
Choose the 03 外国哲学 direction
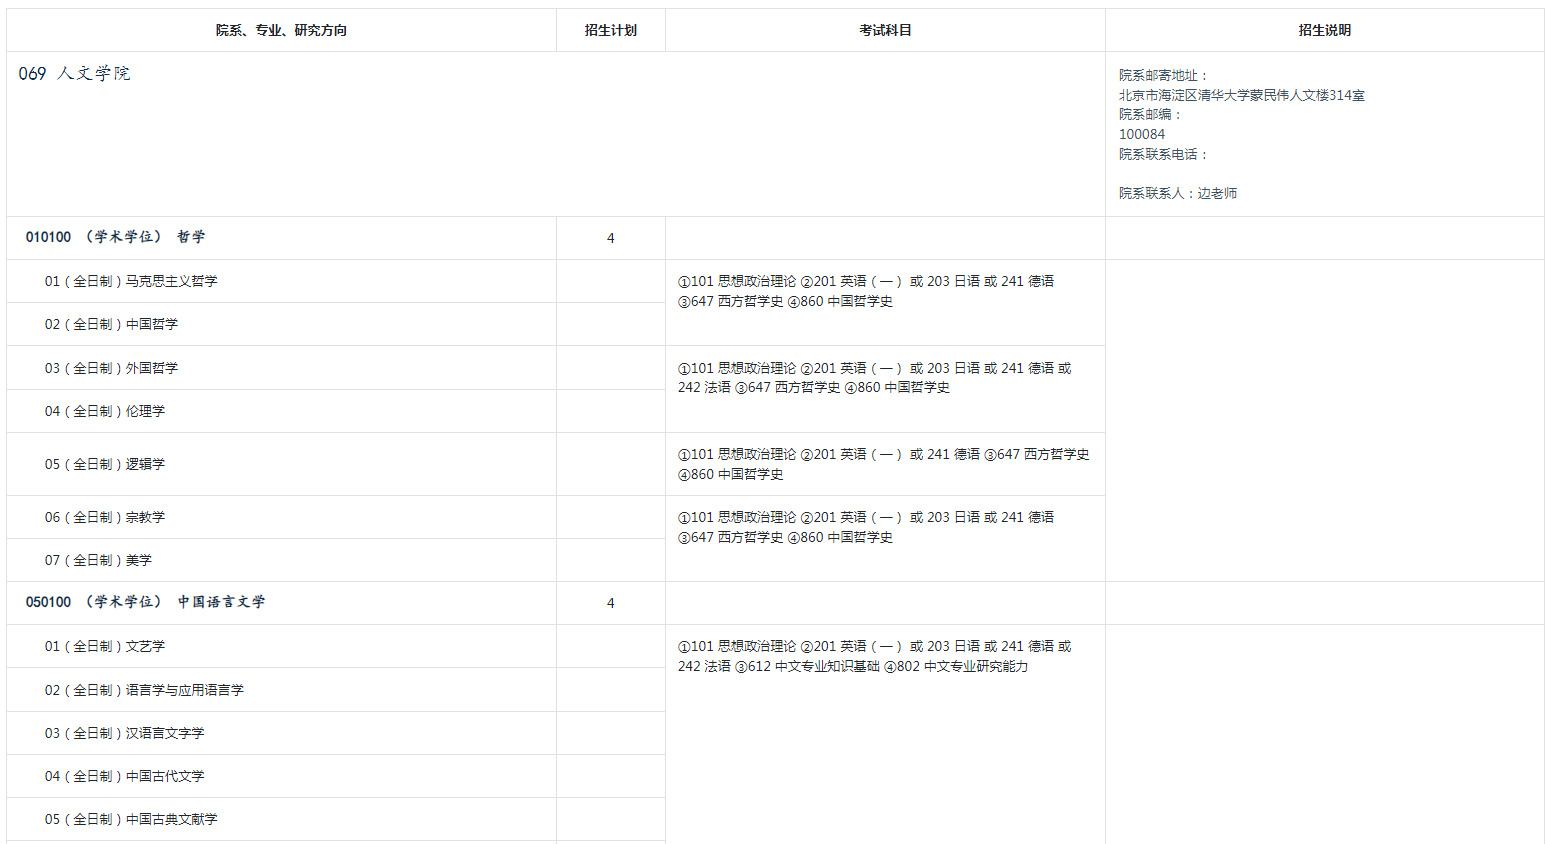111,368
